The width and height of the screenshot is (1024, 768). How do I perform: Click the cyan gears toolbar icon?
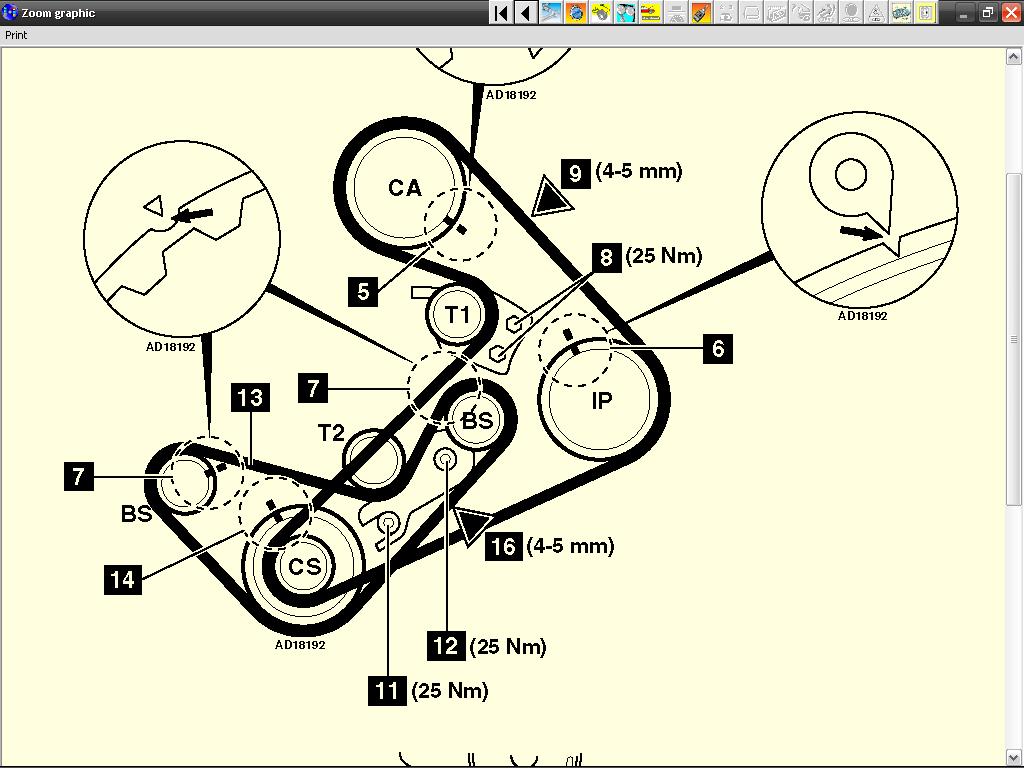(625, 12)
